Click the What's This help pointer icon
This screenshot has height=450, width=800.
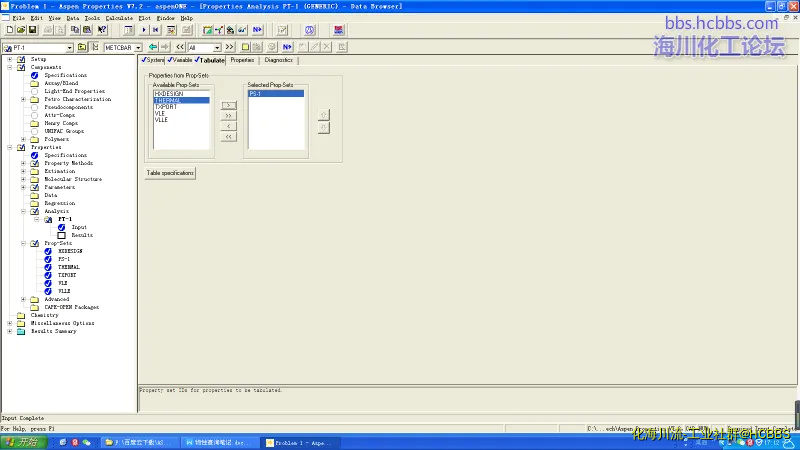coord(102,30)
